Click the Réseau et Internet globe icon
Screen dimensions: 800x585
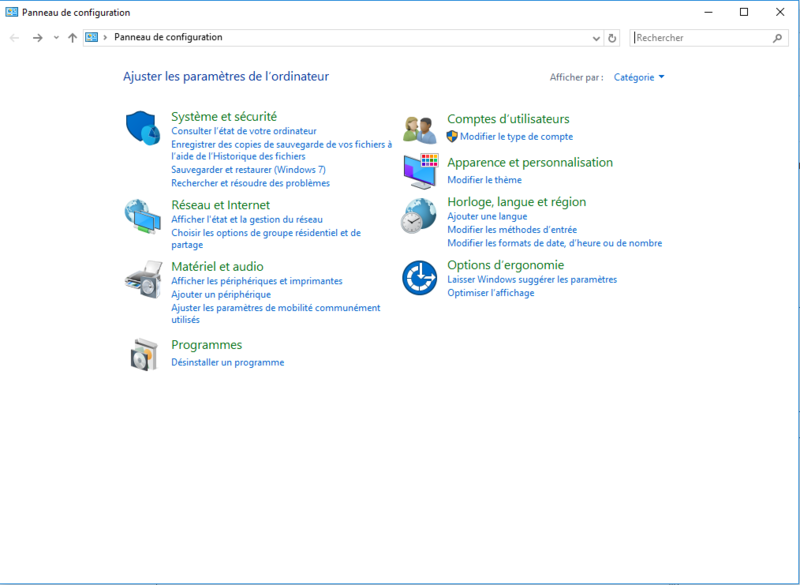click(142, 216)
